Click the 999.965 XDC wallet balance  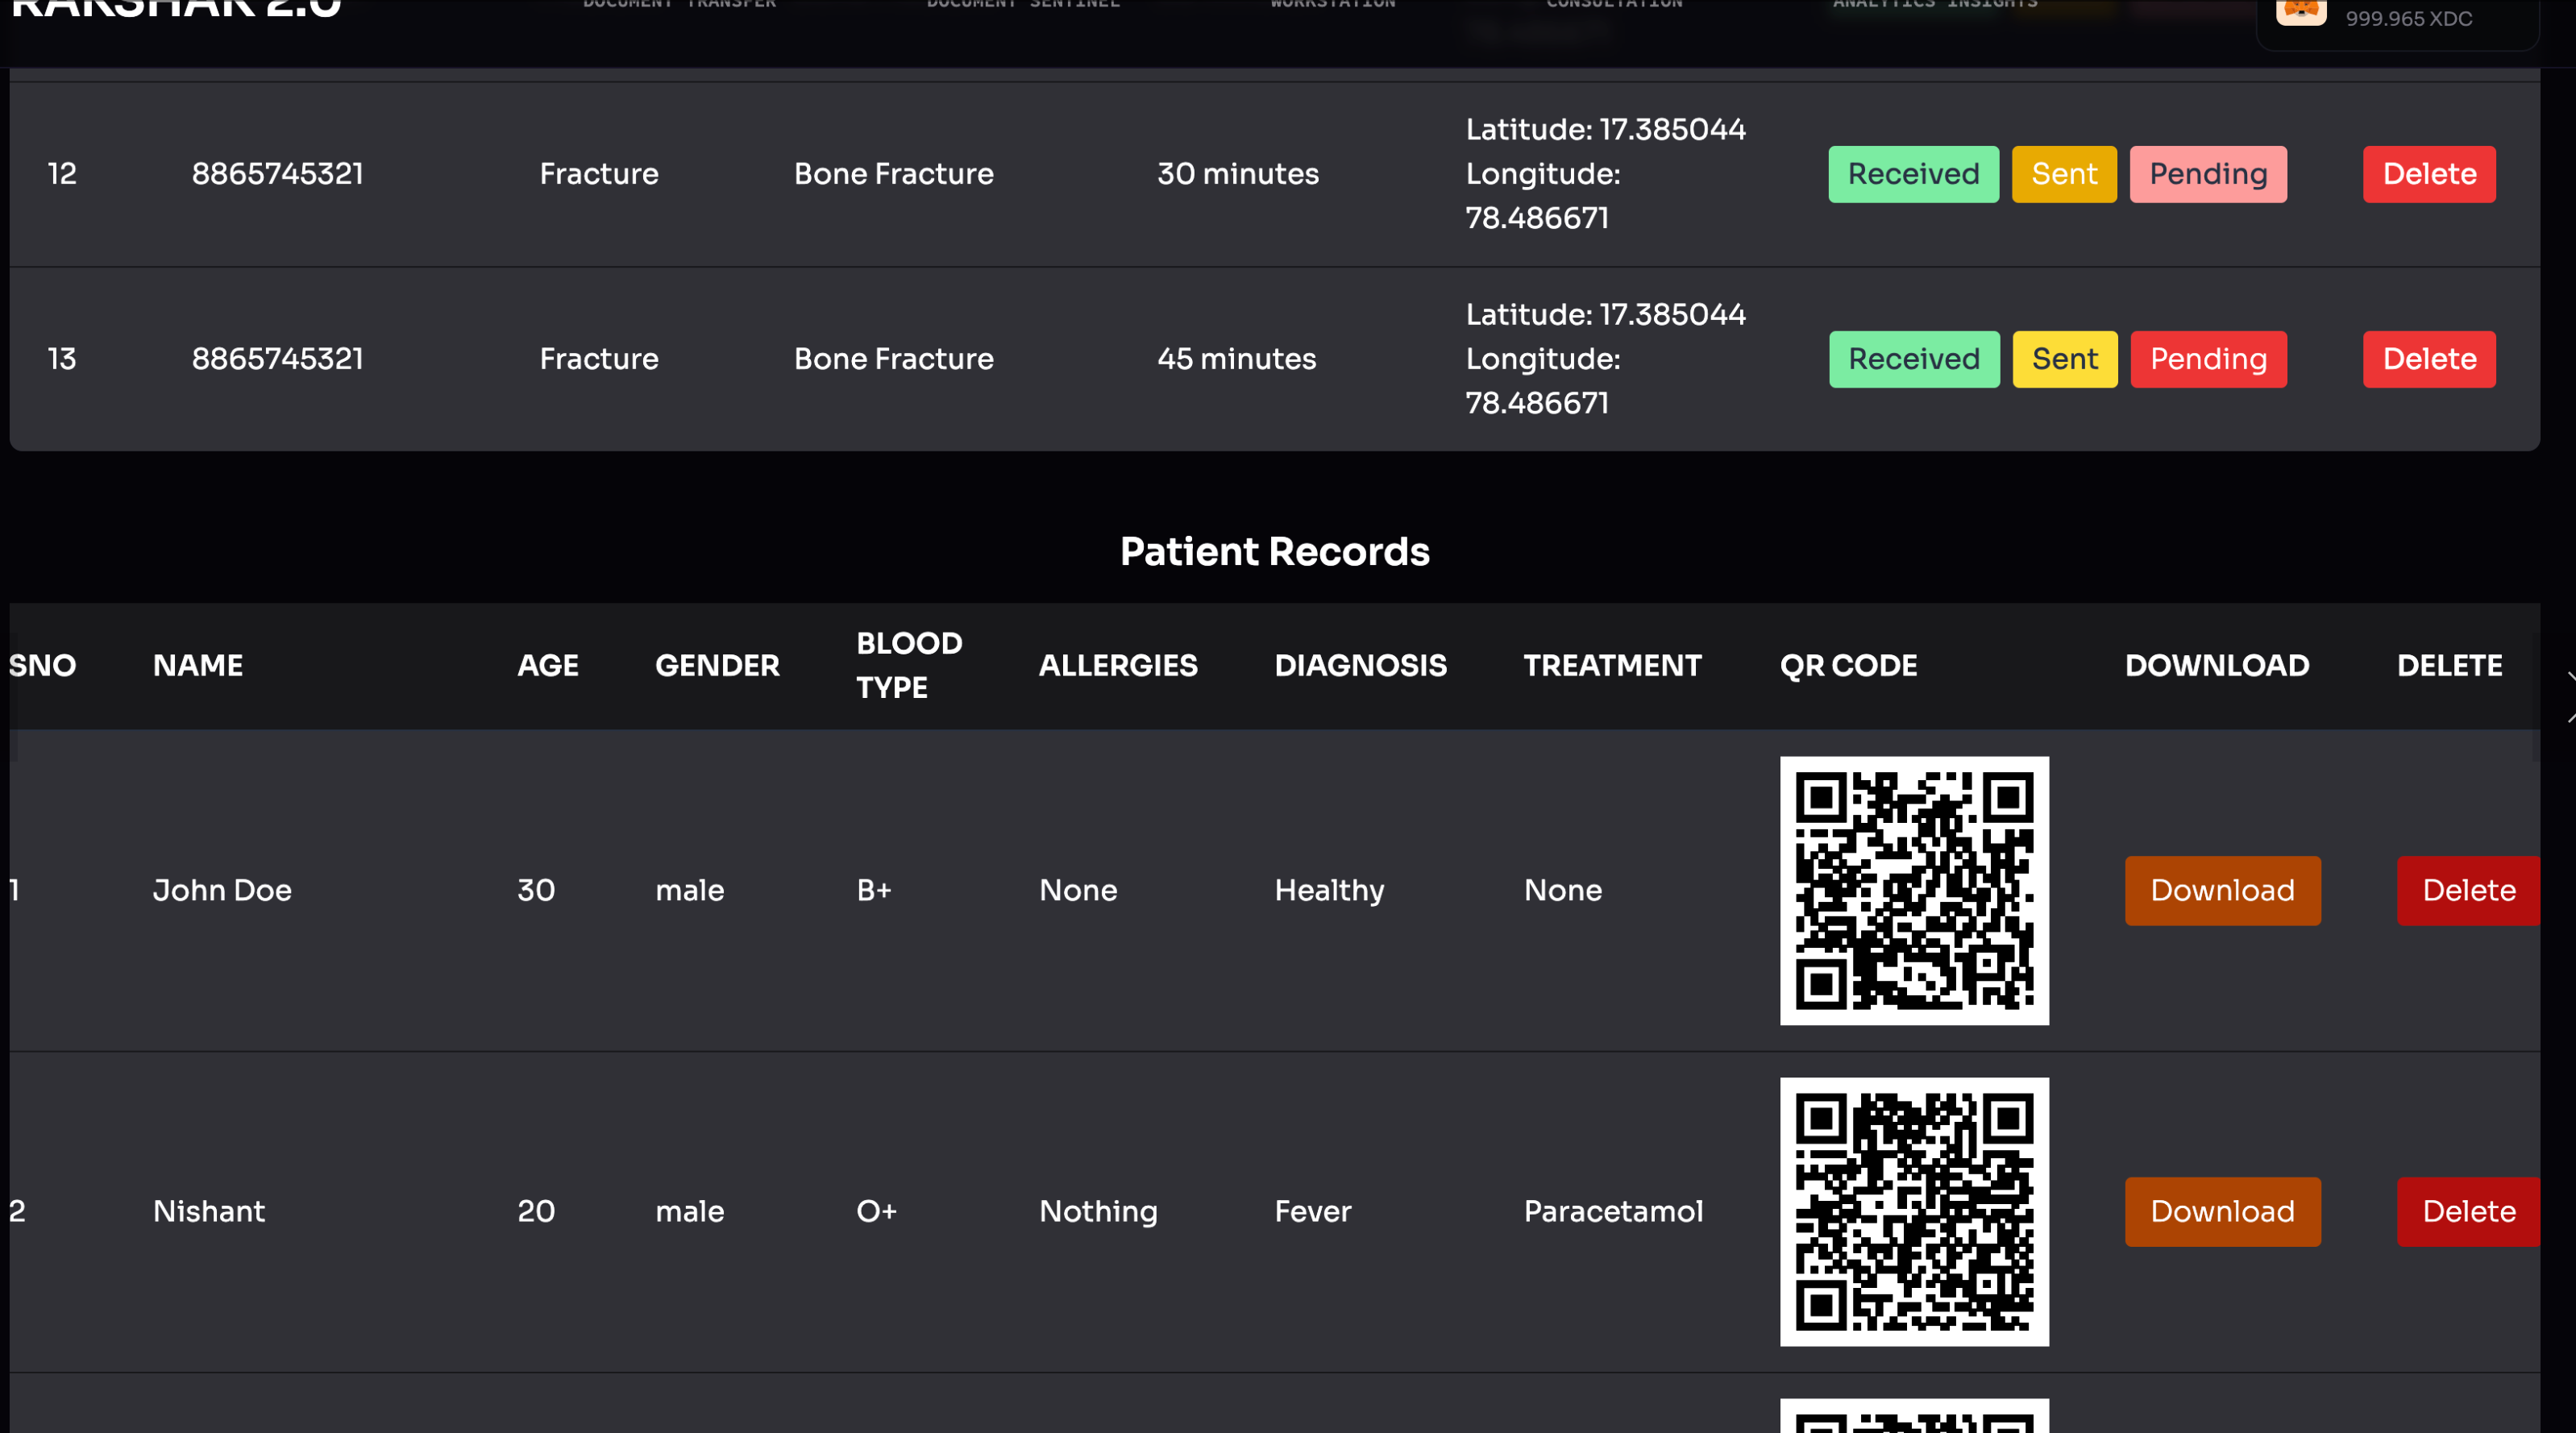pos(2408,19)
